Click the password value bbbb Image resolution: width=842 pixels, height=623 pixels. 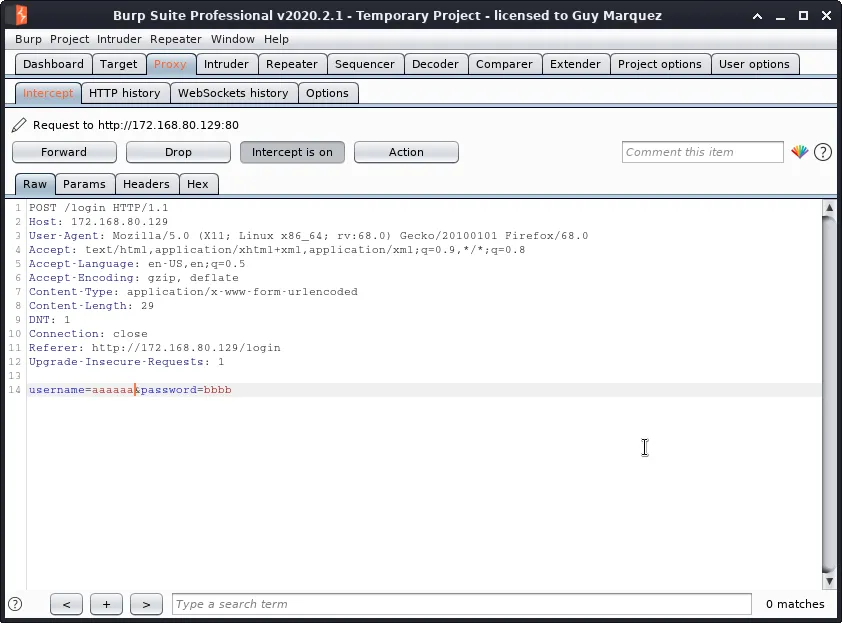click(217, 389)
